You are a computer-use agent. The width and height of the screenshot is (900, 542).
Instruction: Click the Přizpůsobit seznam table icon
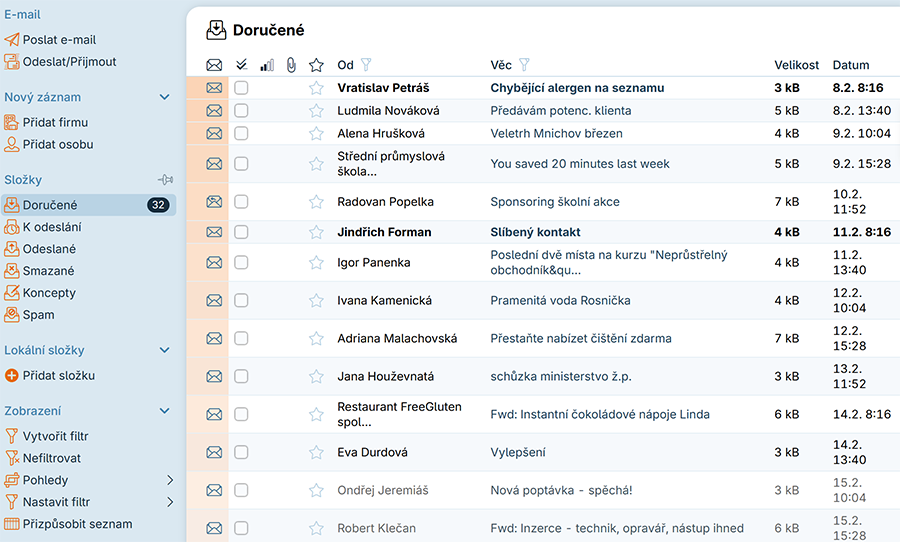(11, 524)
